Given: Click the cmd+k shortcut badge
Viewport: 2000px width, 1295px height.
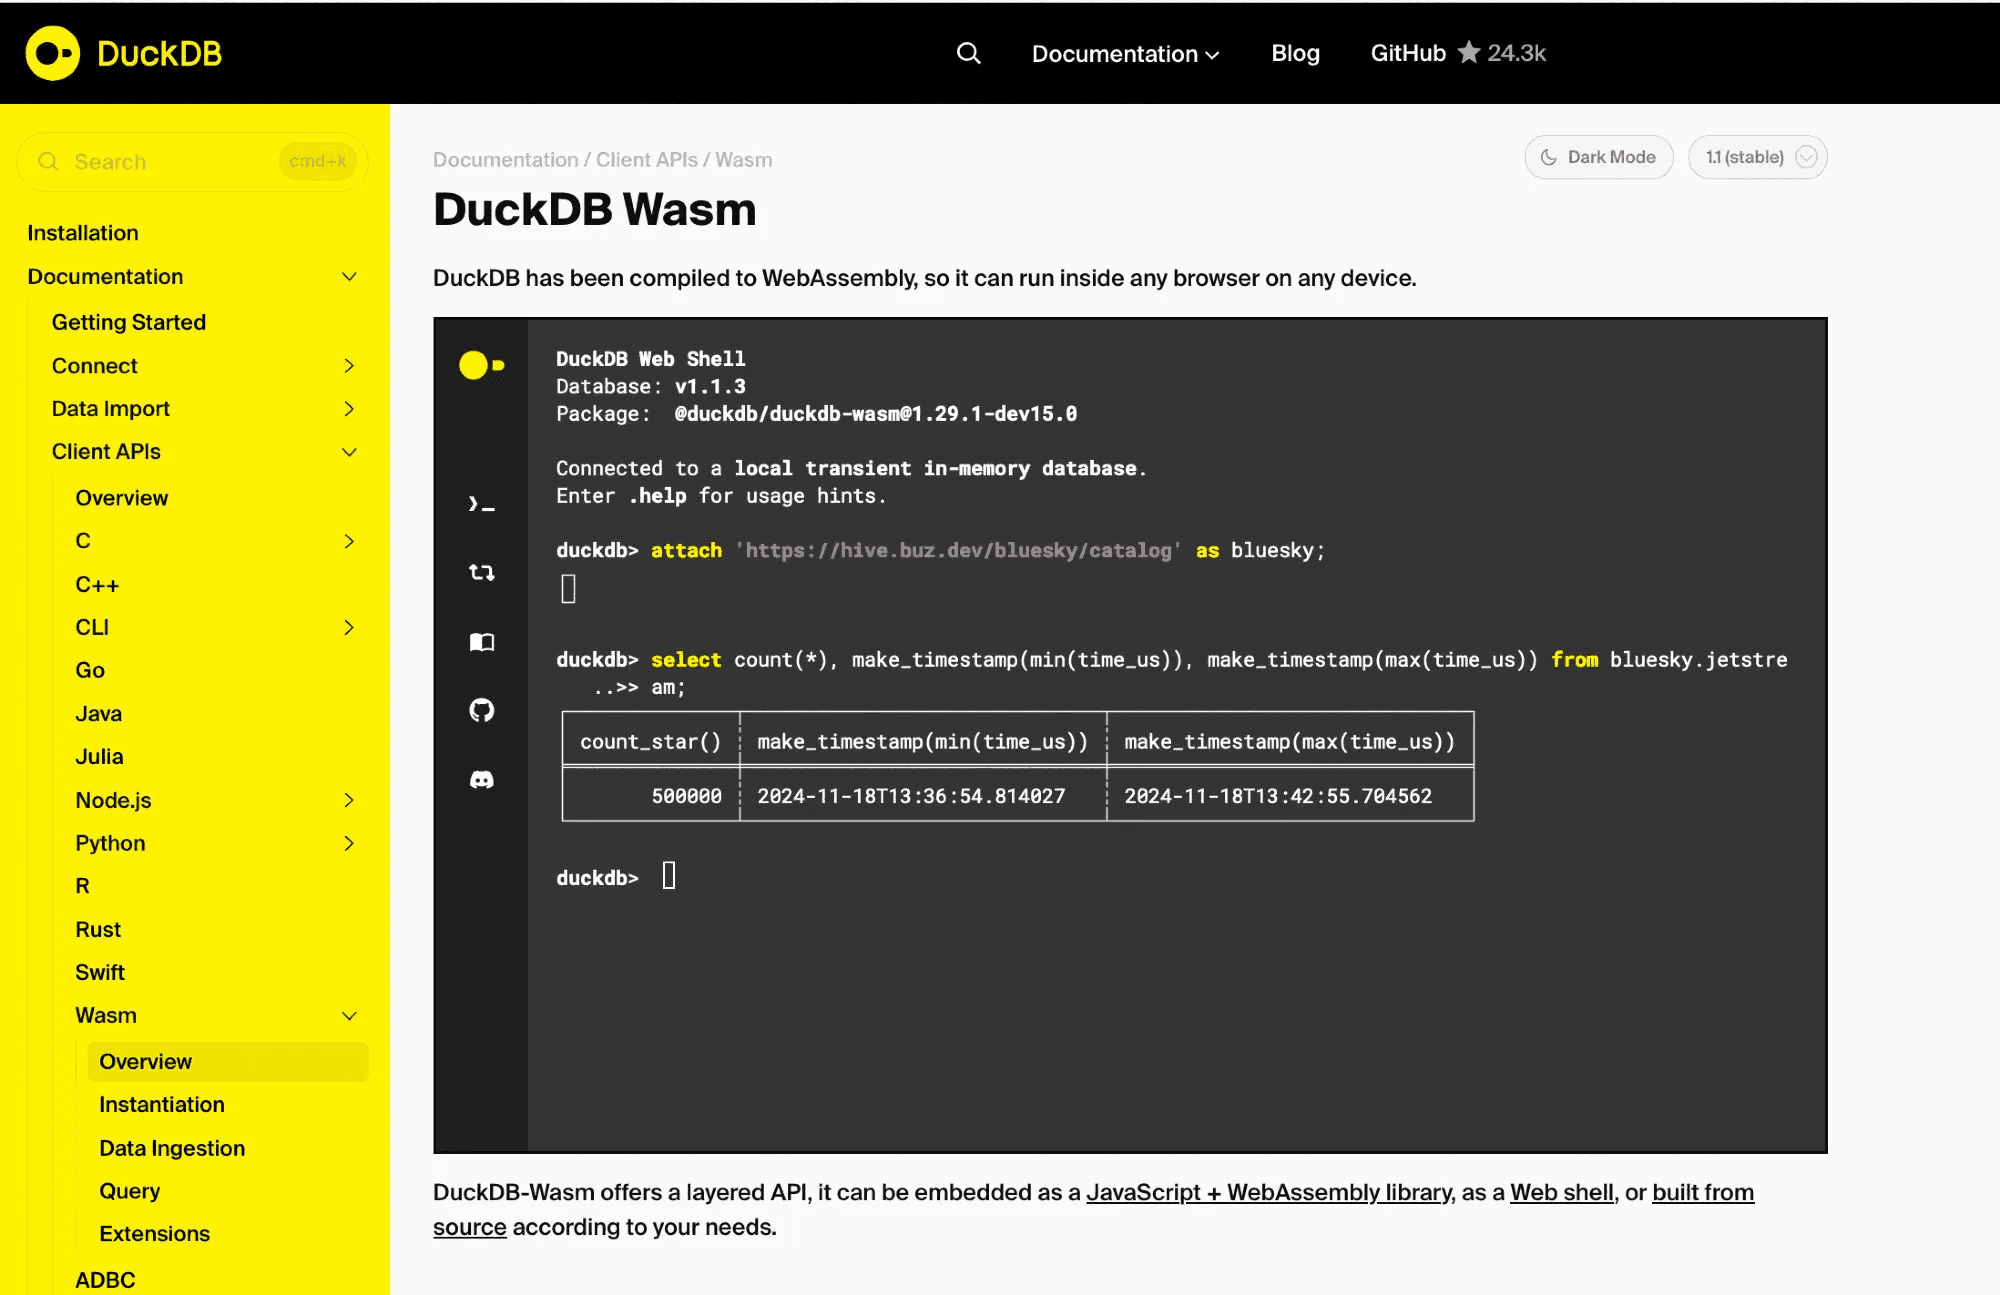Looking at the screenshot, I should (317, 161).
